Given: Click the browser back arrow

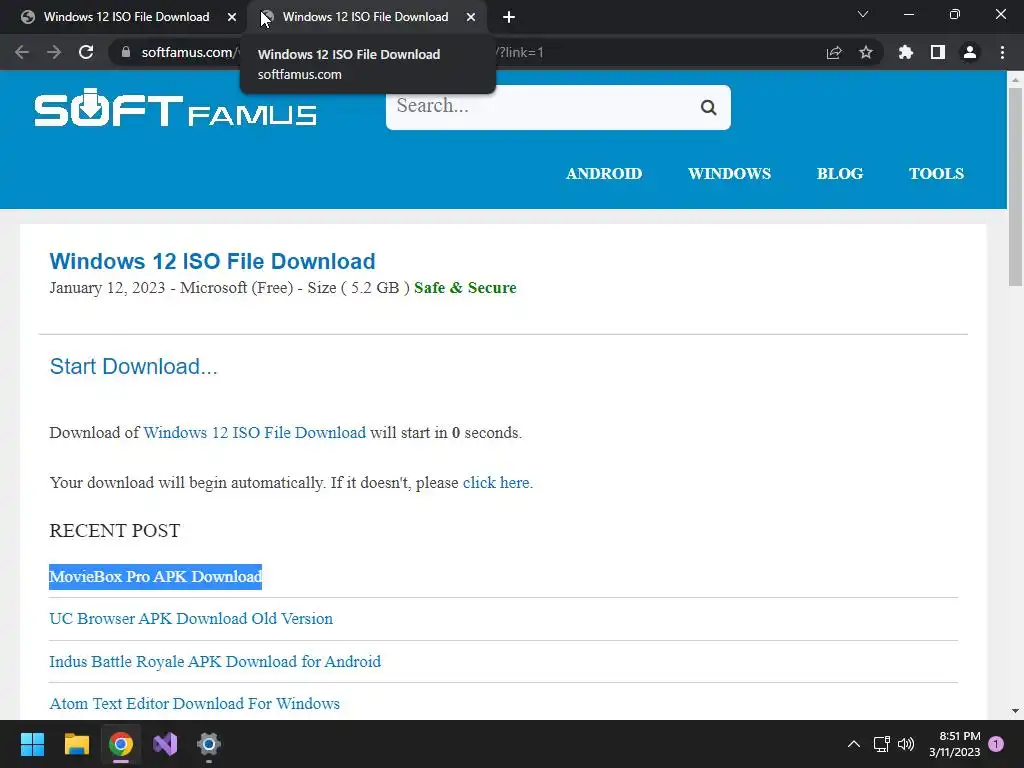Looking at the screenshot, I should pos(22,52).
